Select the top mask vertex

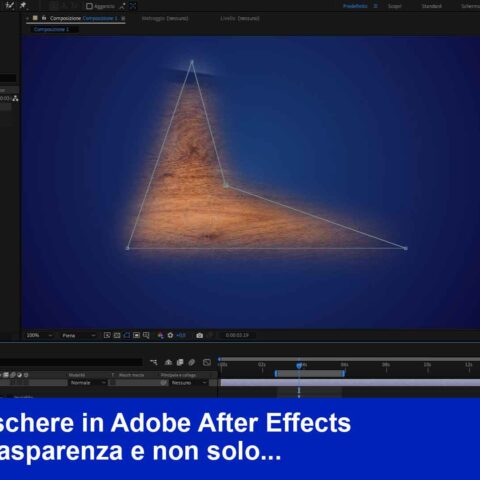192,62
